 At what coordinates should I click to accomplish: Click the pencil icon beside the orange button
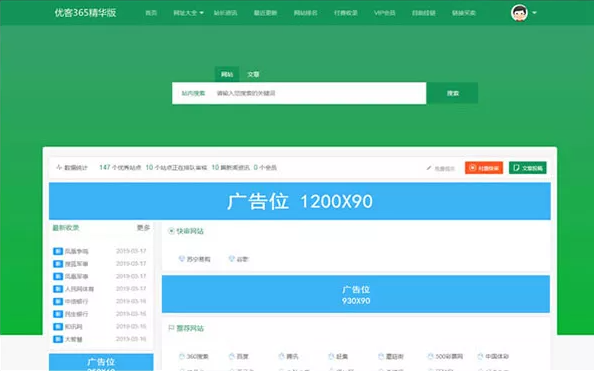coord(429,168)
